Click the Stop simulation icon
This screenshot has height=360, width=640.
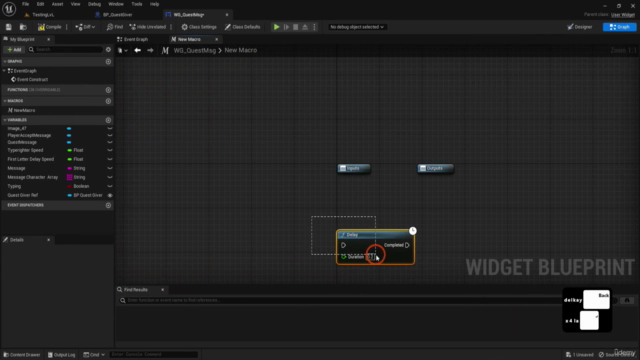pyautogui.click(x=296, y=27)
